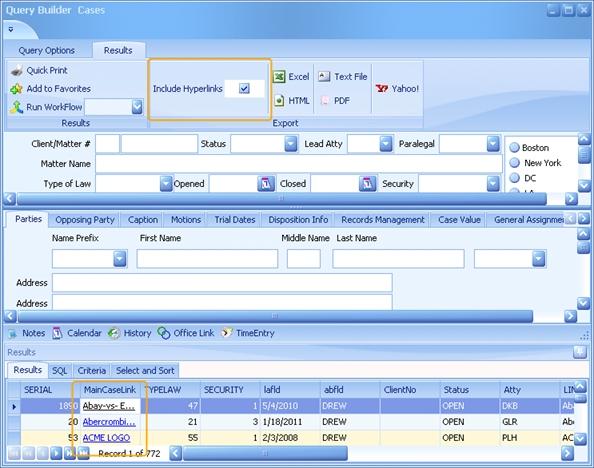This screenshot has width=594, height=468.
Task: Open the Case Value tab
Action: (x=459, y=220)
